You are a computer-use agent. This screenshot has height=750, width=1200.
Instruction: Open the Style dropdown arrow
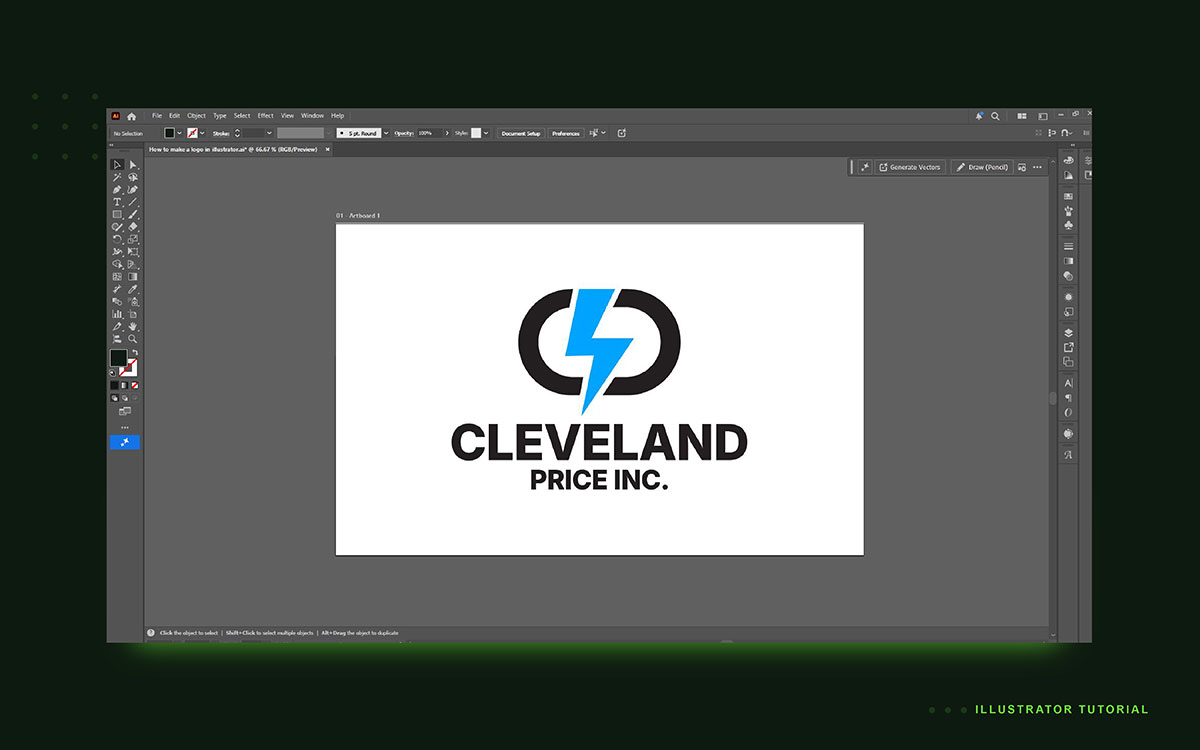[486, 133]
